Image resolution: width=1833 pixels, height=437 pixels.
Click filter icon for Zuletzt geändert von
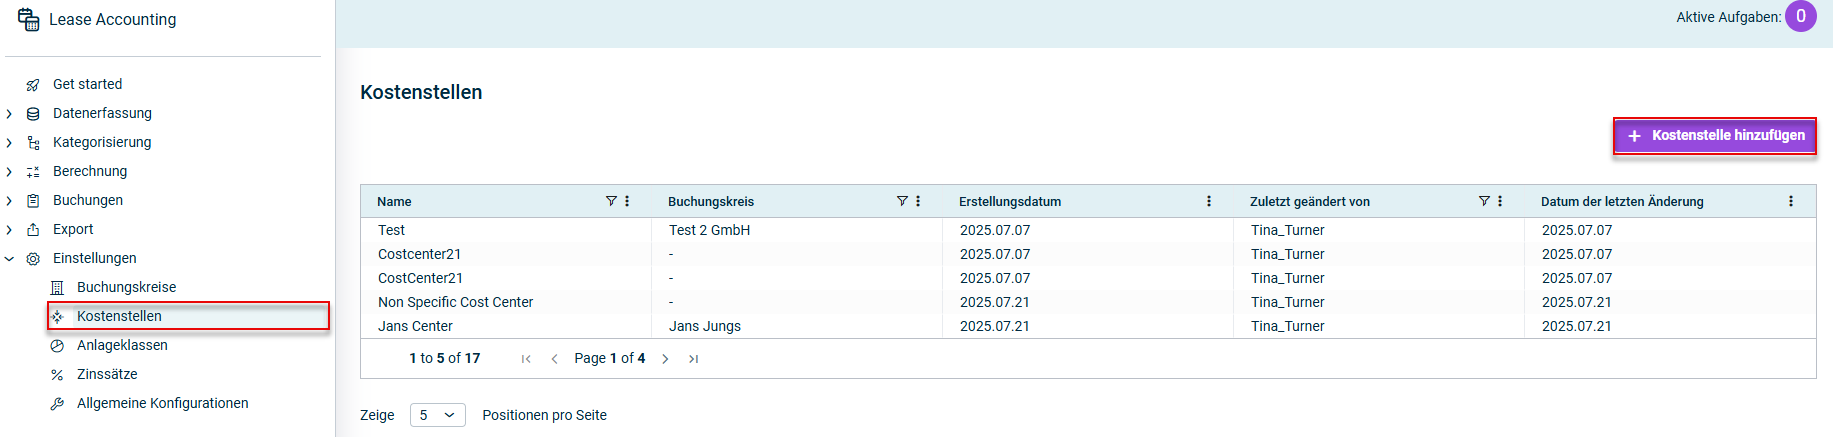(1484, 201)
